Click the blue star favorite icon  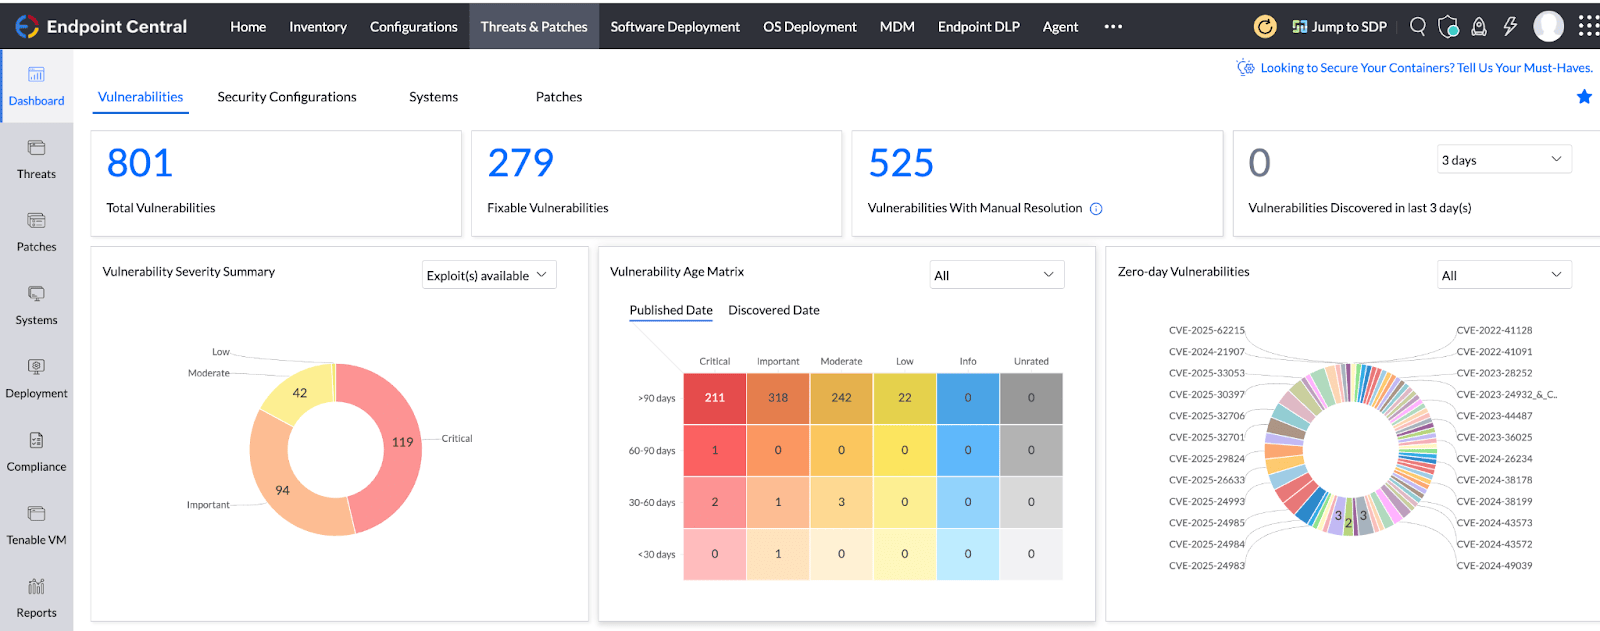pos(1584,97)
